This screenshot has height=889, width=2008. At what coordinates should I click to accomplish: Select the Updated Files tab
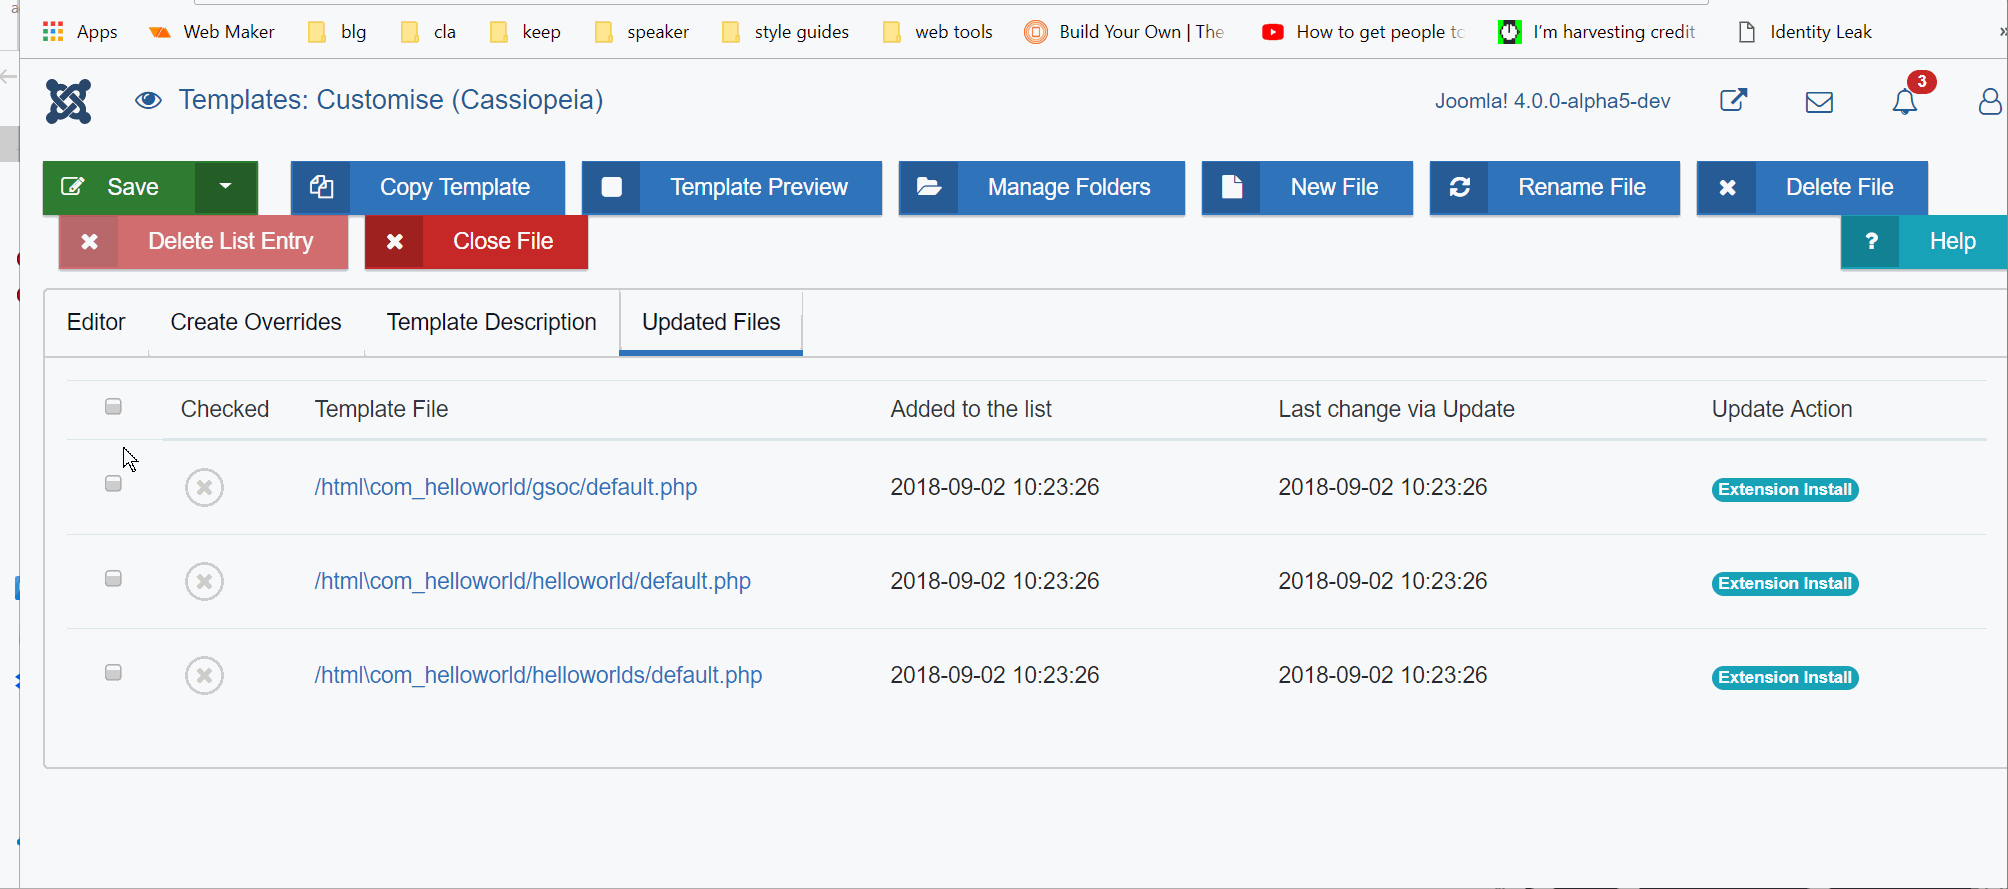click(711, 322)
